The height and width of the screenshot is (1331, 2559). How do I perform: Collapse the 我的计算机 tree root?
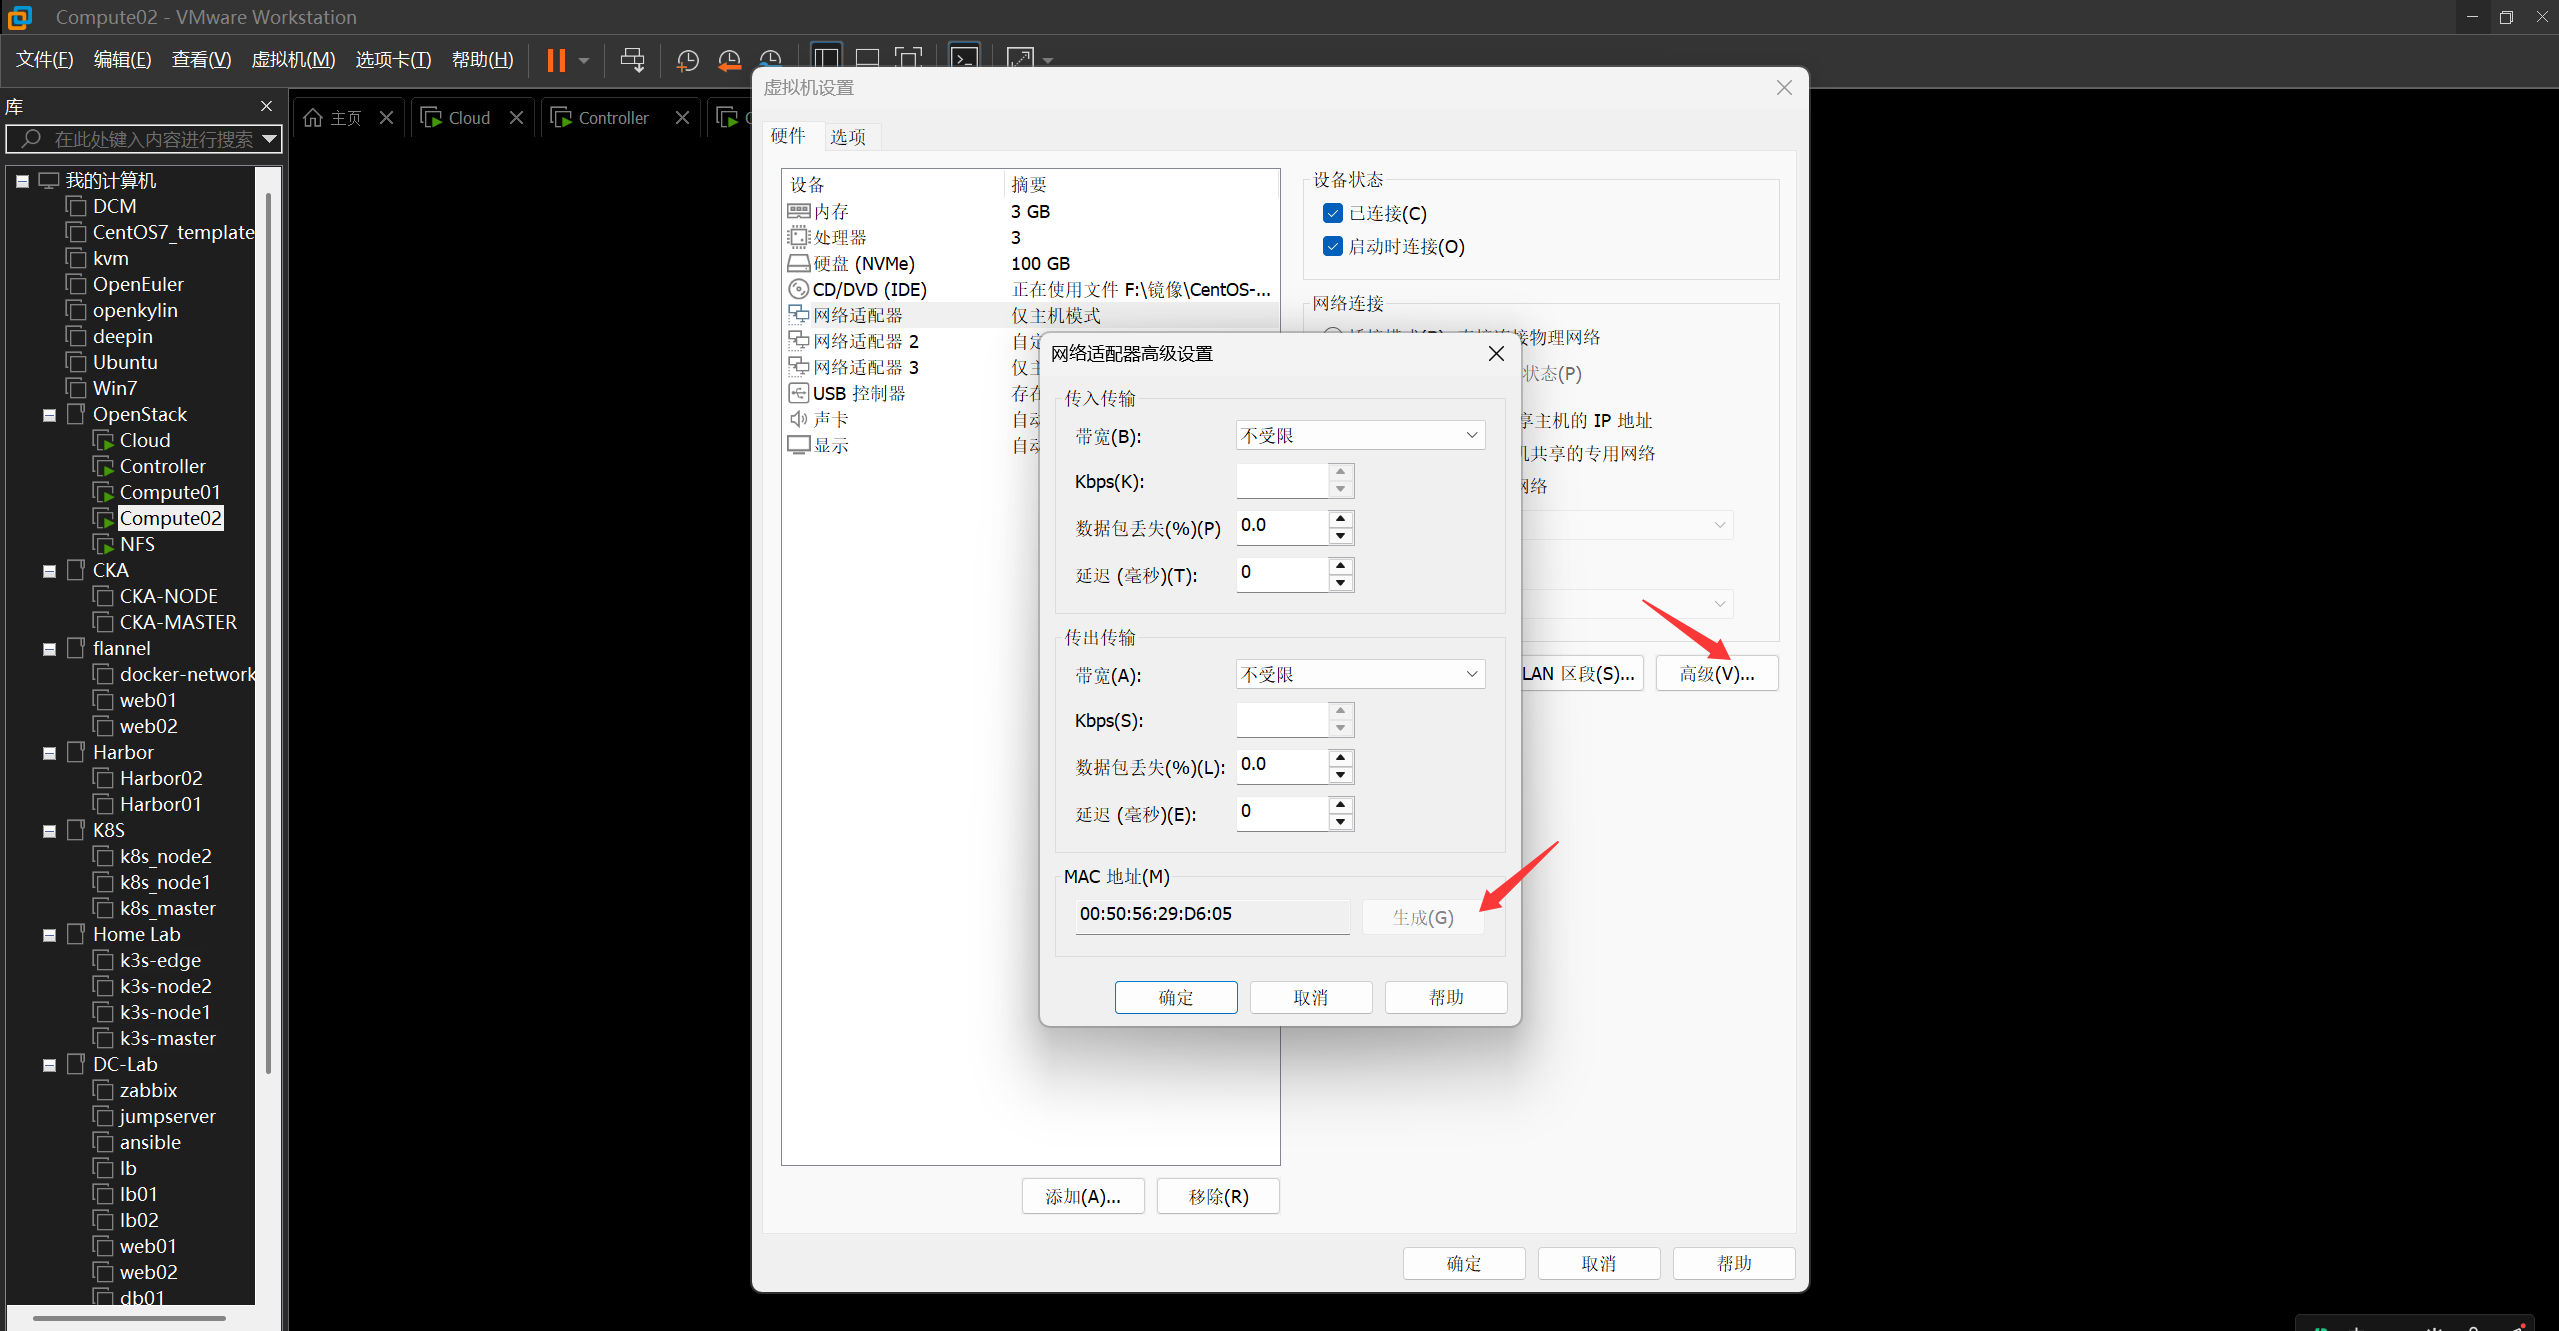coord(22,180)
